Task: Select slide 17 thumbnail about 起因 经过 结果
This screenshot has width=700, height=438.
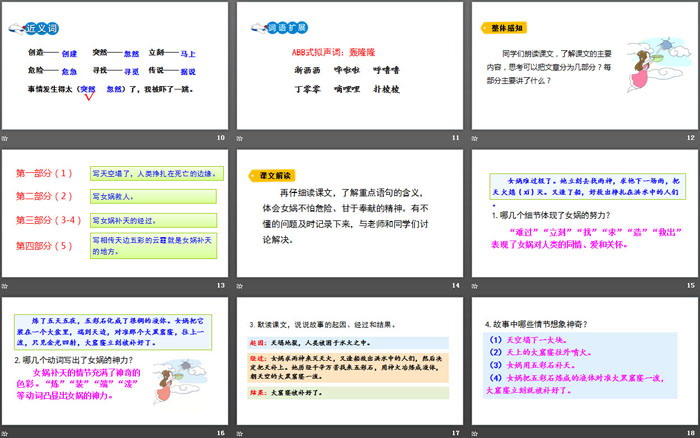Action: click(350, 361)
